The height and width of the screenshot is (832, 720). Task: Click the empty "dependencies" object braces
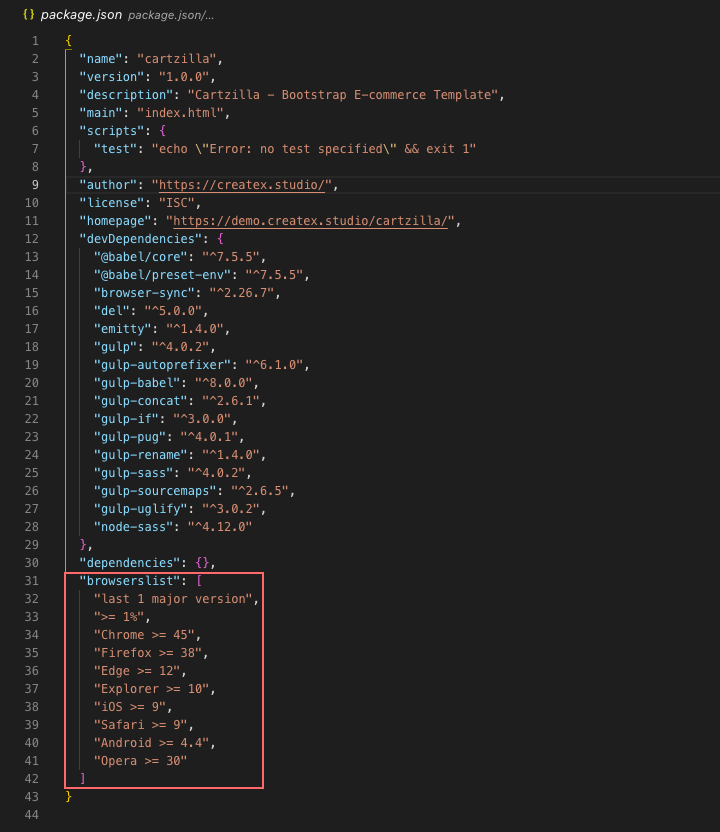click(x=201, y=563)
